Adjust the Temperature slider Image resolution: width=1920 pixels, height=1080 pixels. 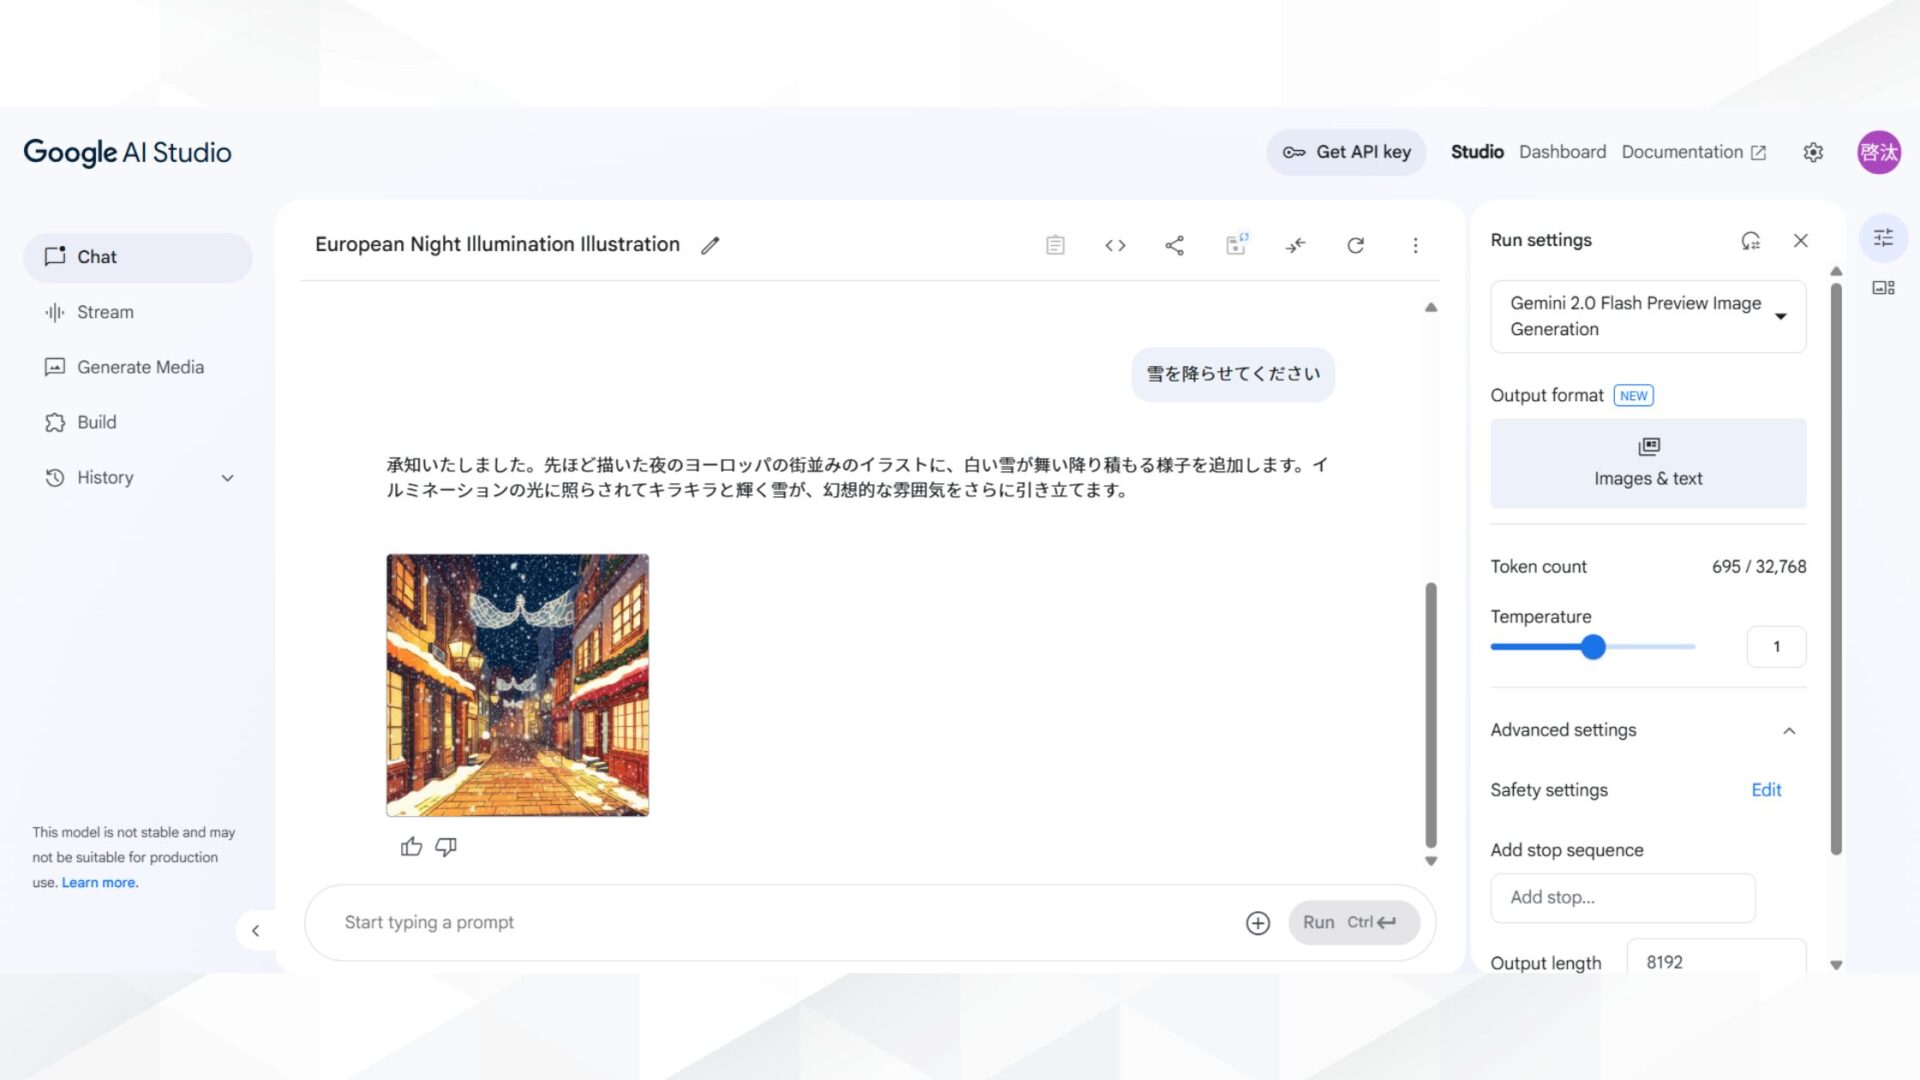click(1592, 647)
